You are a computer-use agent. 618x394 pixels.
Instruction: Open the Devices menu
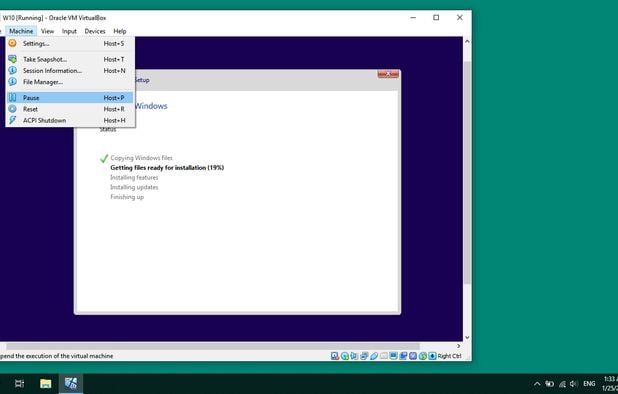click(95, 31)
